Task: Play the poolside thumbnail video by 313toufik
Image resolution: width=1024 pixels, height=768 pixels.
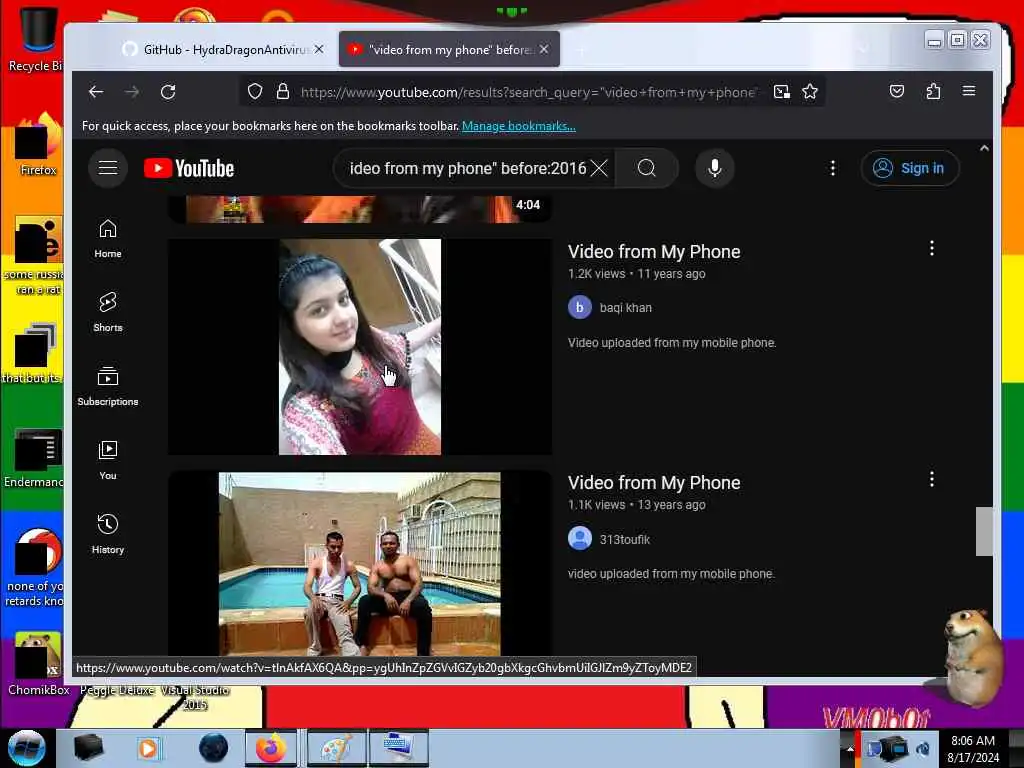Action: click(x=360, y=564)
